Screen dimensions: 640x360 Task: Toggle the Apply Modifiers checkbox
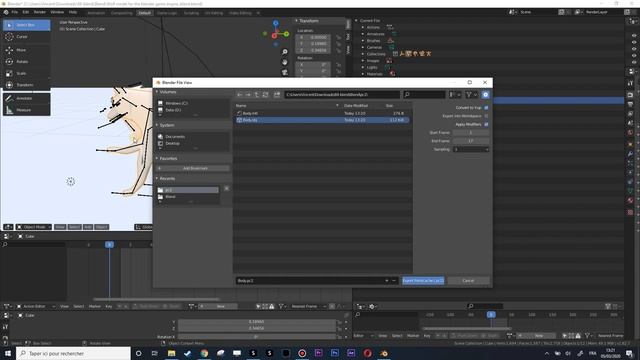pyautogui.click(x=486, y=124)
